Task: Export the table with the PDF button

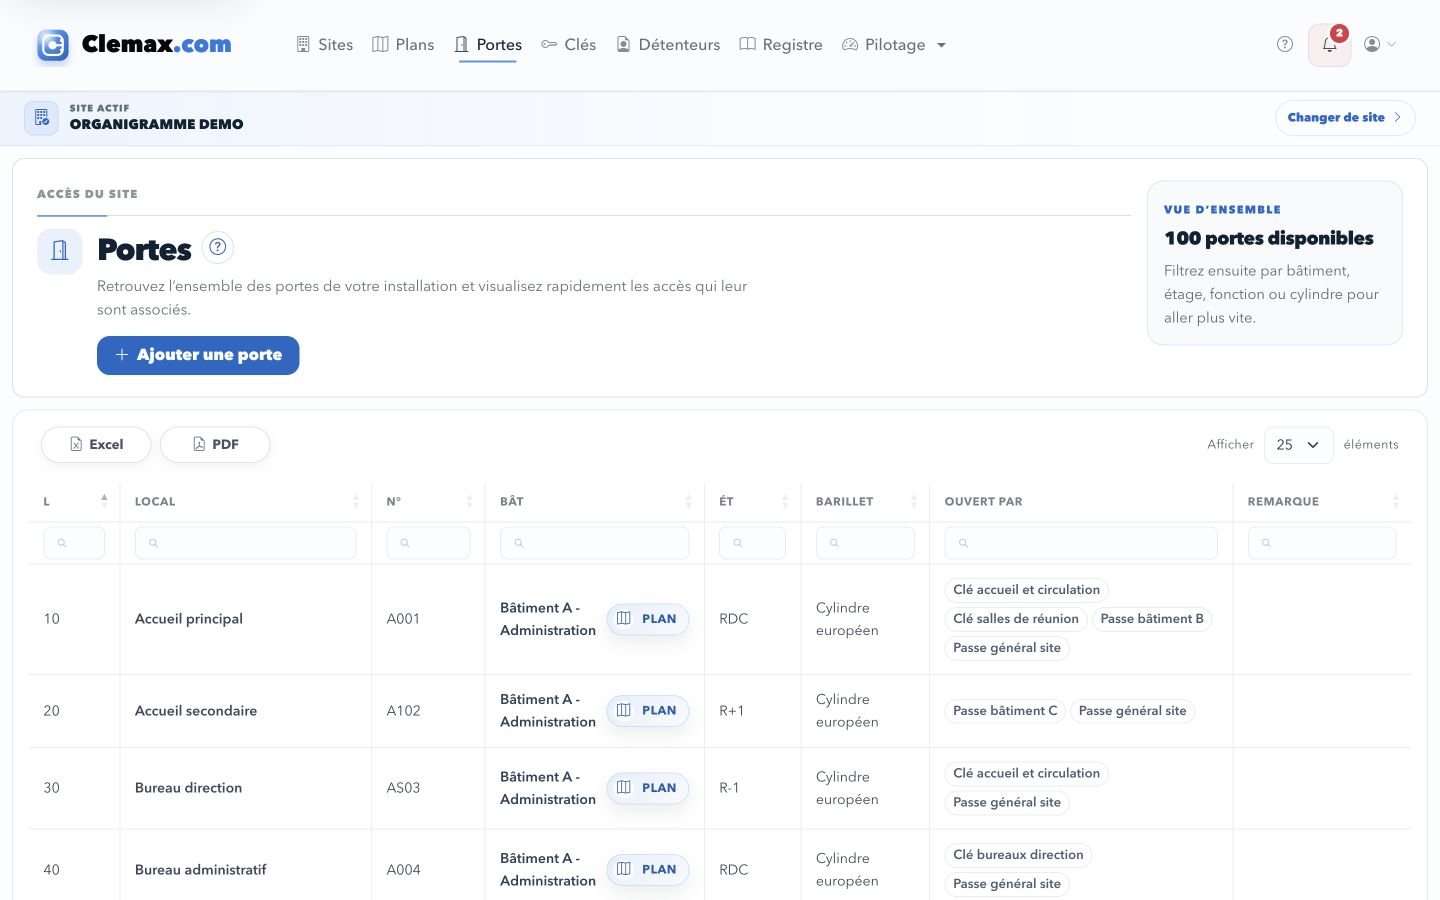Action: pyautogui.click(x=215, y=445)
